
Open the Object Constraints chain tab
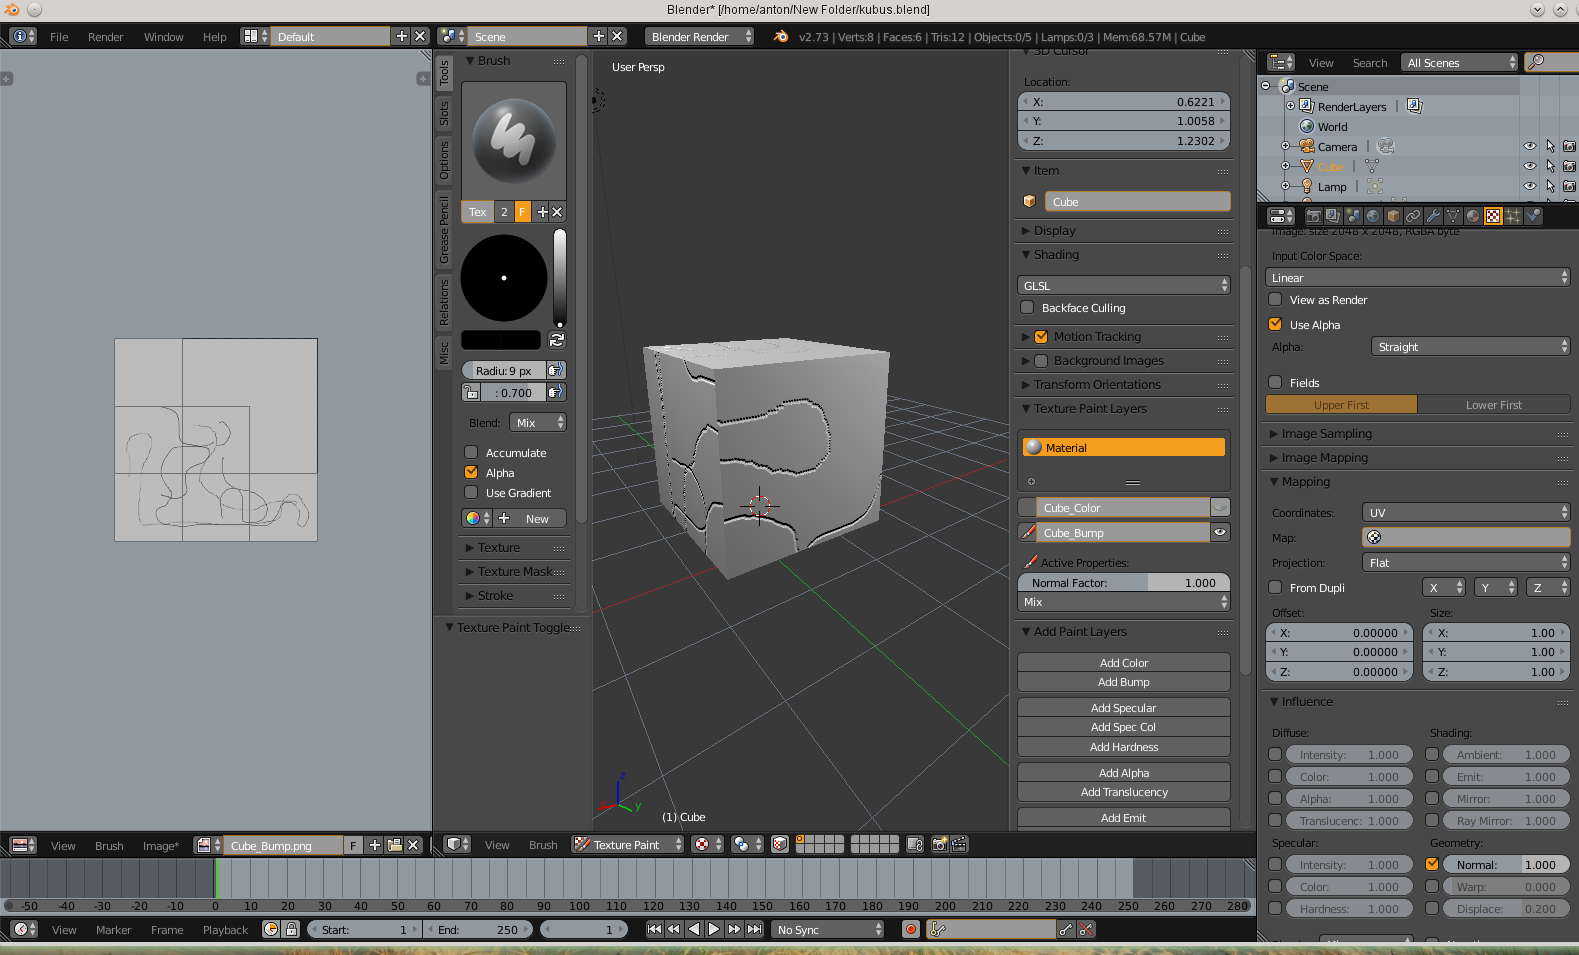[x=1413, y=216]
